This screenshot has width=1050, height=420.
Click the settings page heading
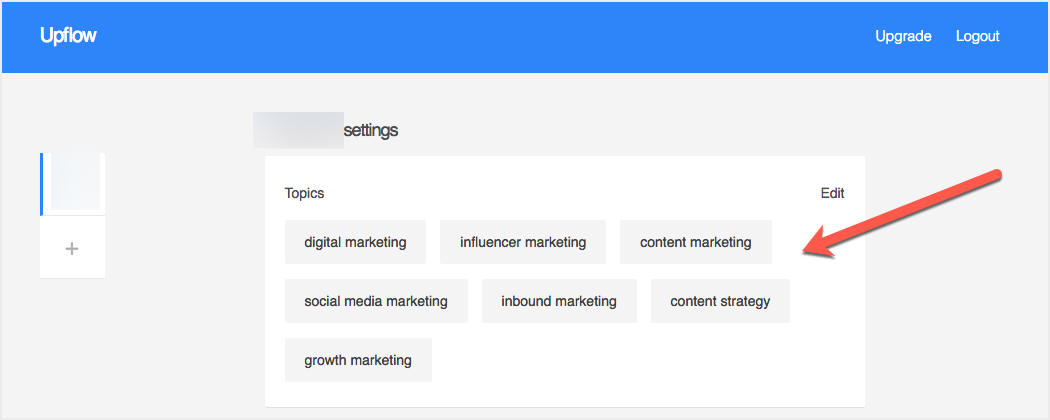370,130
